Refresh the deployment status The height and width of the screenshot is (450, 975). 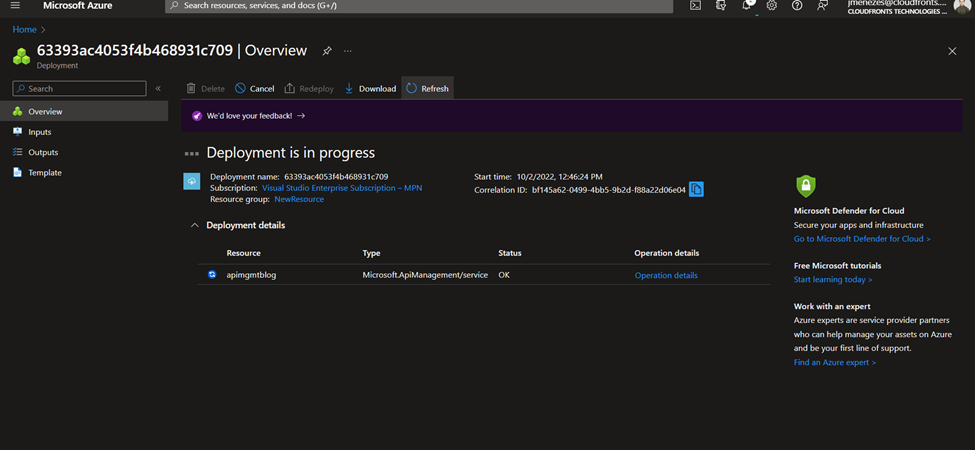point(428,88)
